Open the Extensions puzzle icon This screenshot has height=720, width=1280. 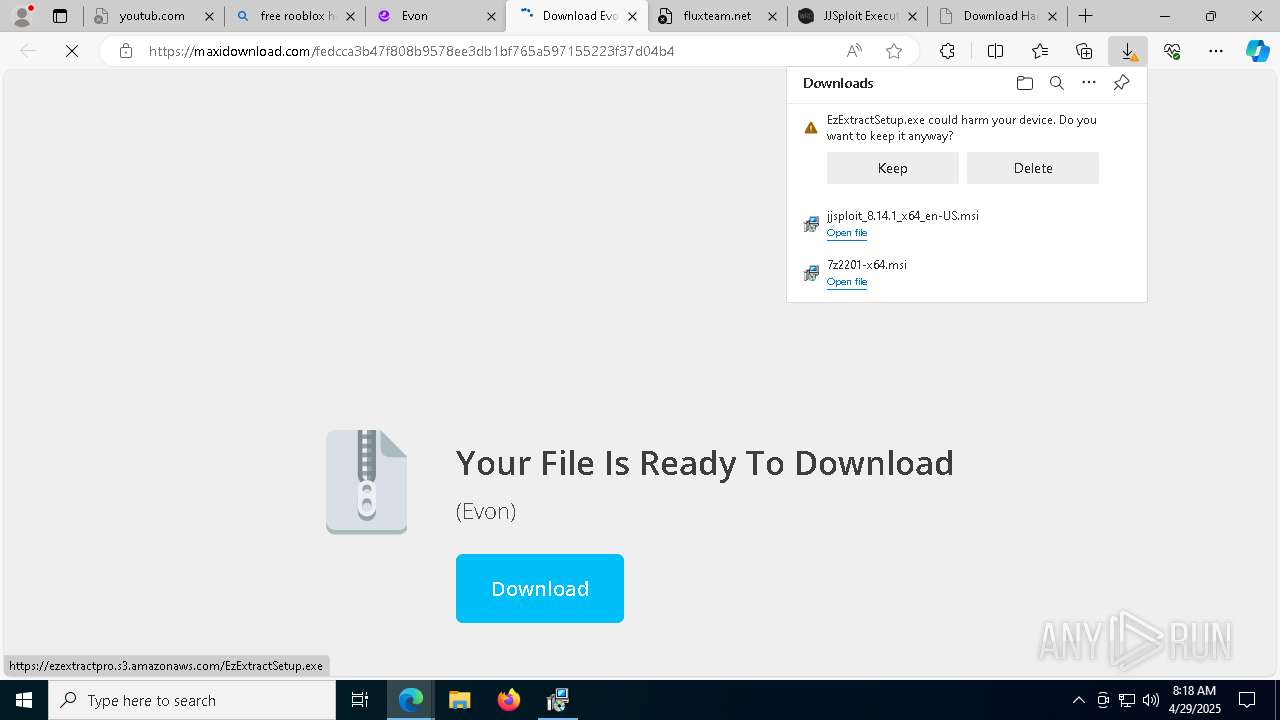click(947, 51)
